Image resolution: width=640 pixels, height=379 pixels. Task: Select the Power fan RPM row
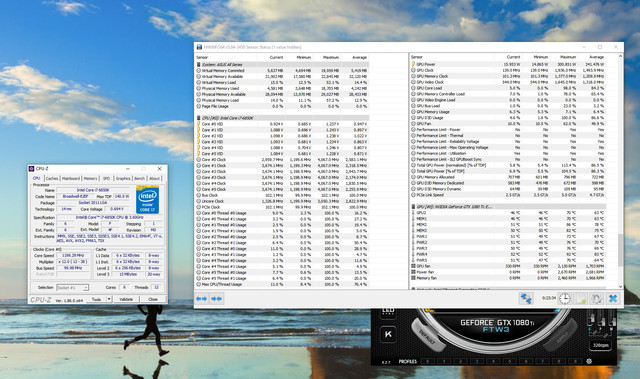[508, 272]
